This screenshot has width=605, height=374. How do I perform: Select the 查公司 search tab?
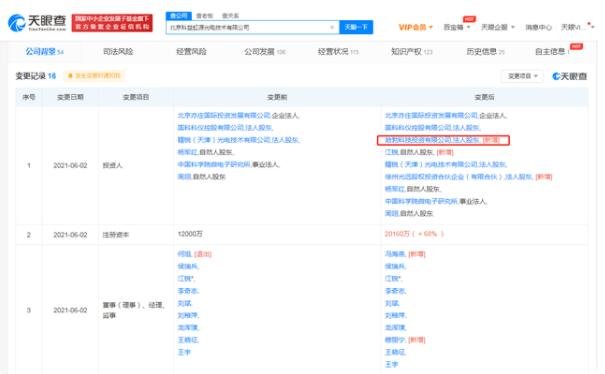179,16
